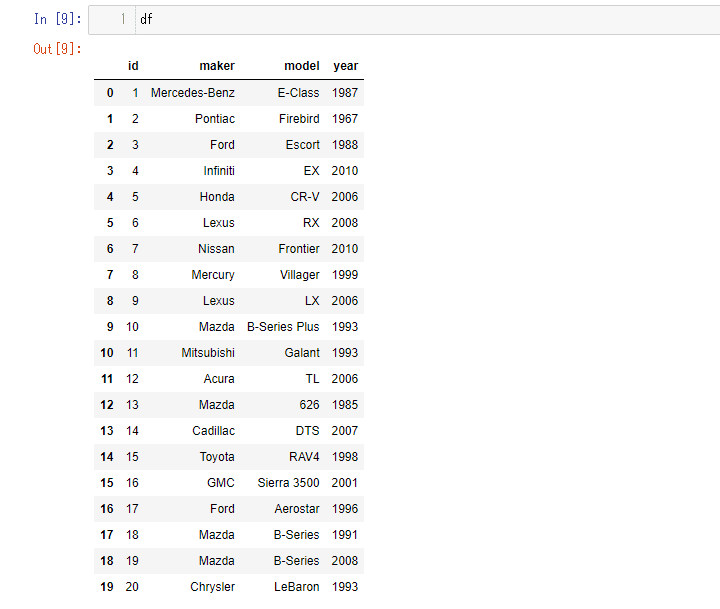
Task: Click year value 1987
Action: point(345,93)
